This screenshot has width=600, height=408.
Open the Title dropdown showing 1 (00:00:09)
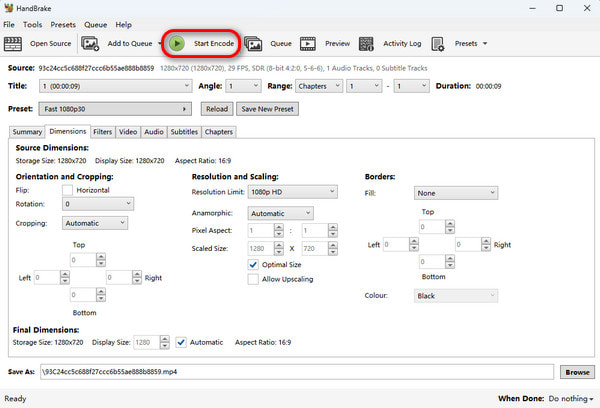115,86
